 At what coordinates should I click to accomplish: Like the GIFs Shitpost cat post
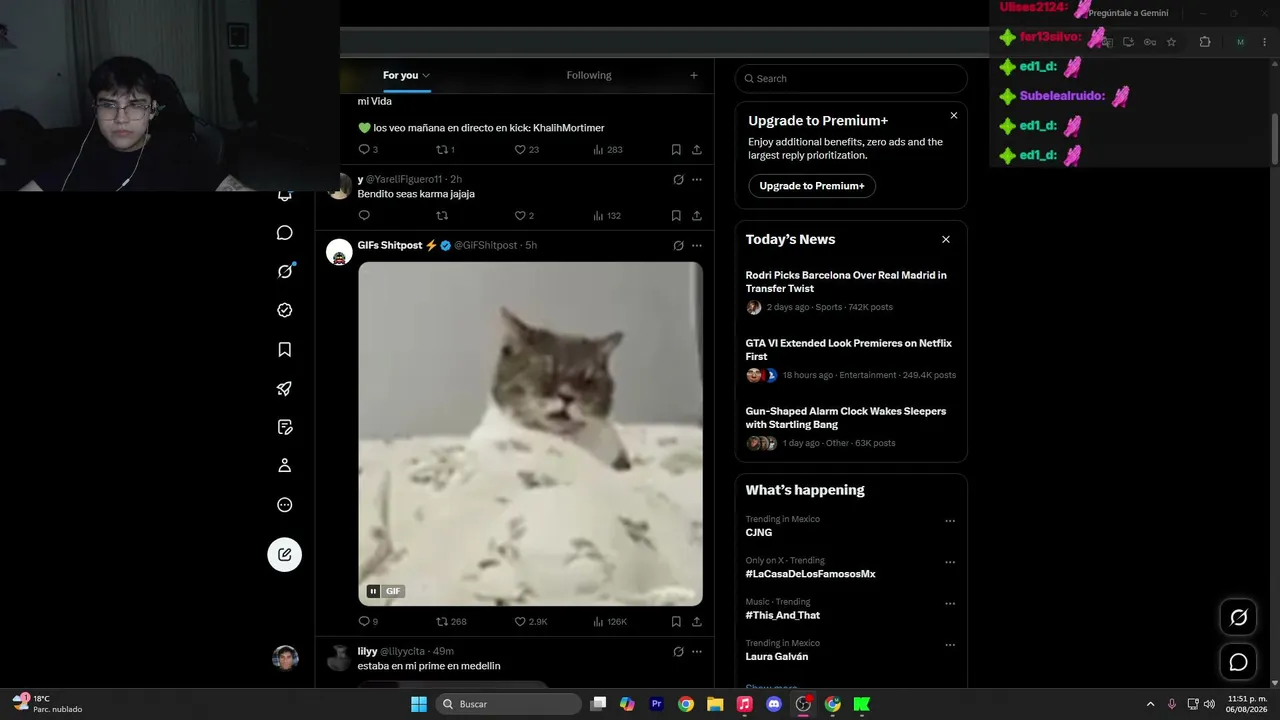click(x=530, y=622)
